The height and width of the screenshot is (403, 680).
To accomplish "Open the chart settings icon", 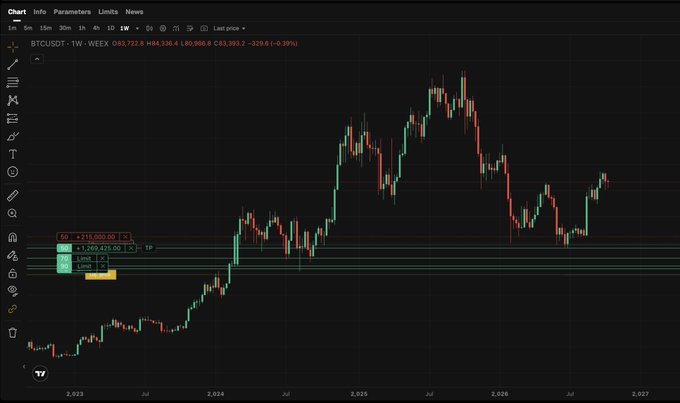I will 163,28.
